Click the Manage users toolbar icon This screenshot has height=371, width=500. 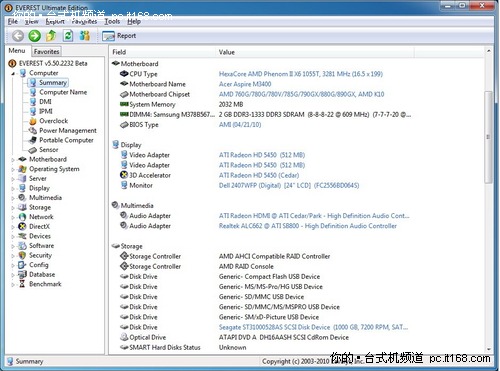(x=85, y=35)
